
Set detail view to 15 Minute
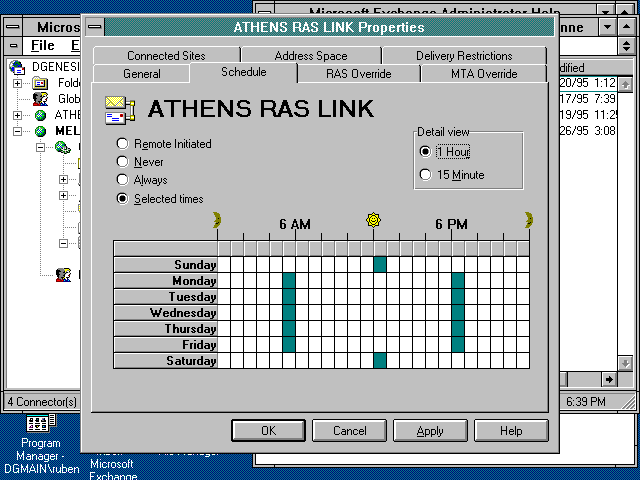[452, 175]
